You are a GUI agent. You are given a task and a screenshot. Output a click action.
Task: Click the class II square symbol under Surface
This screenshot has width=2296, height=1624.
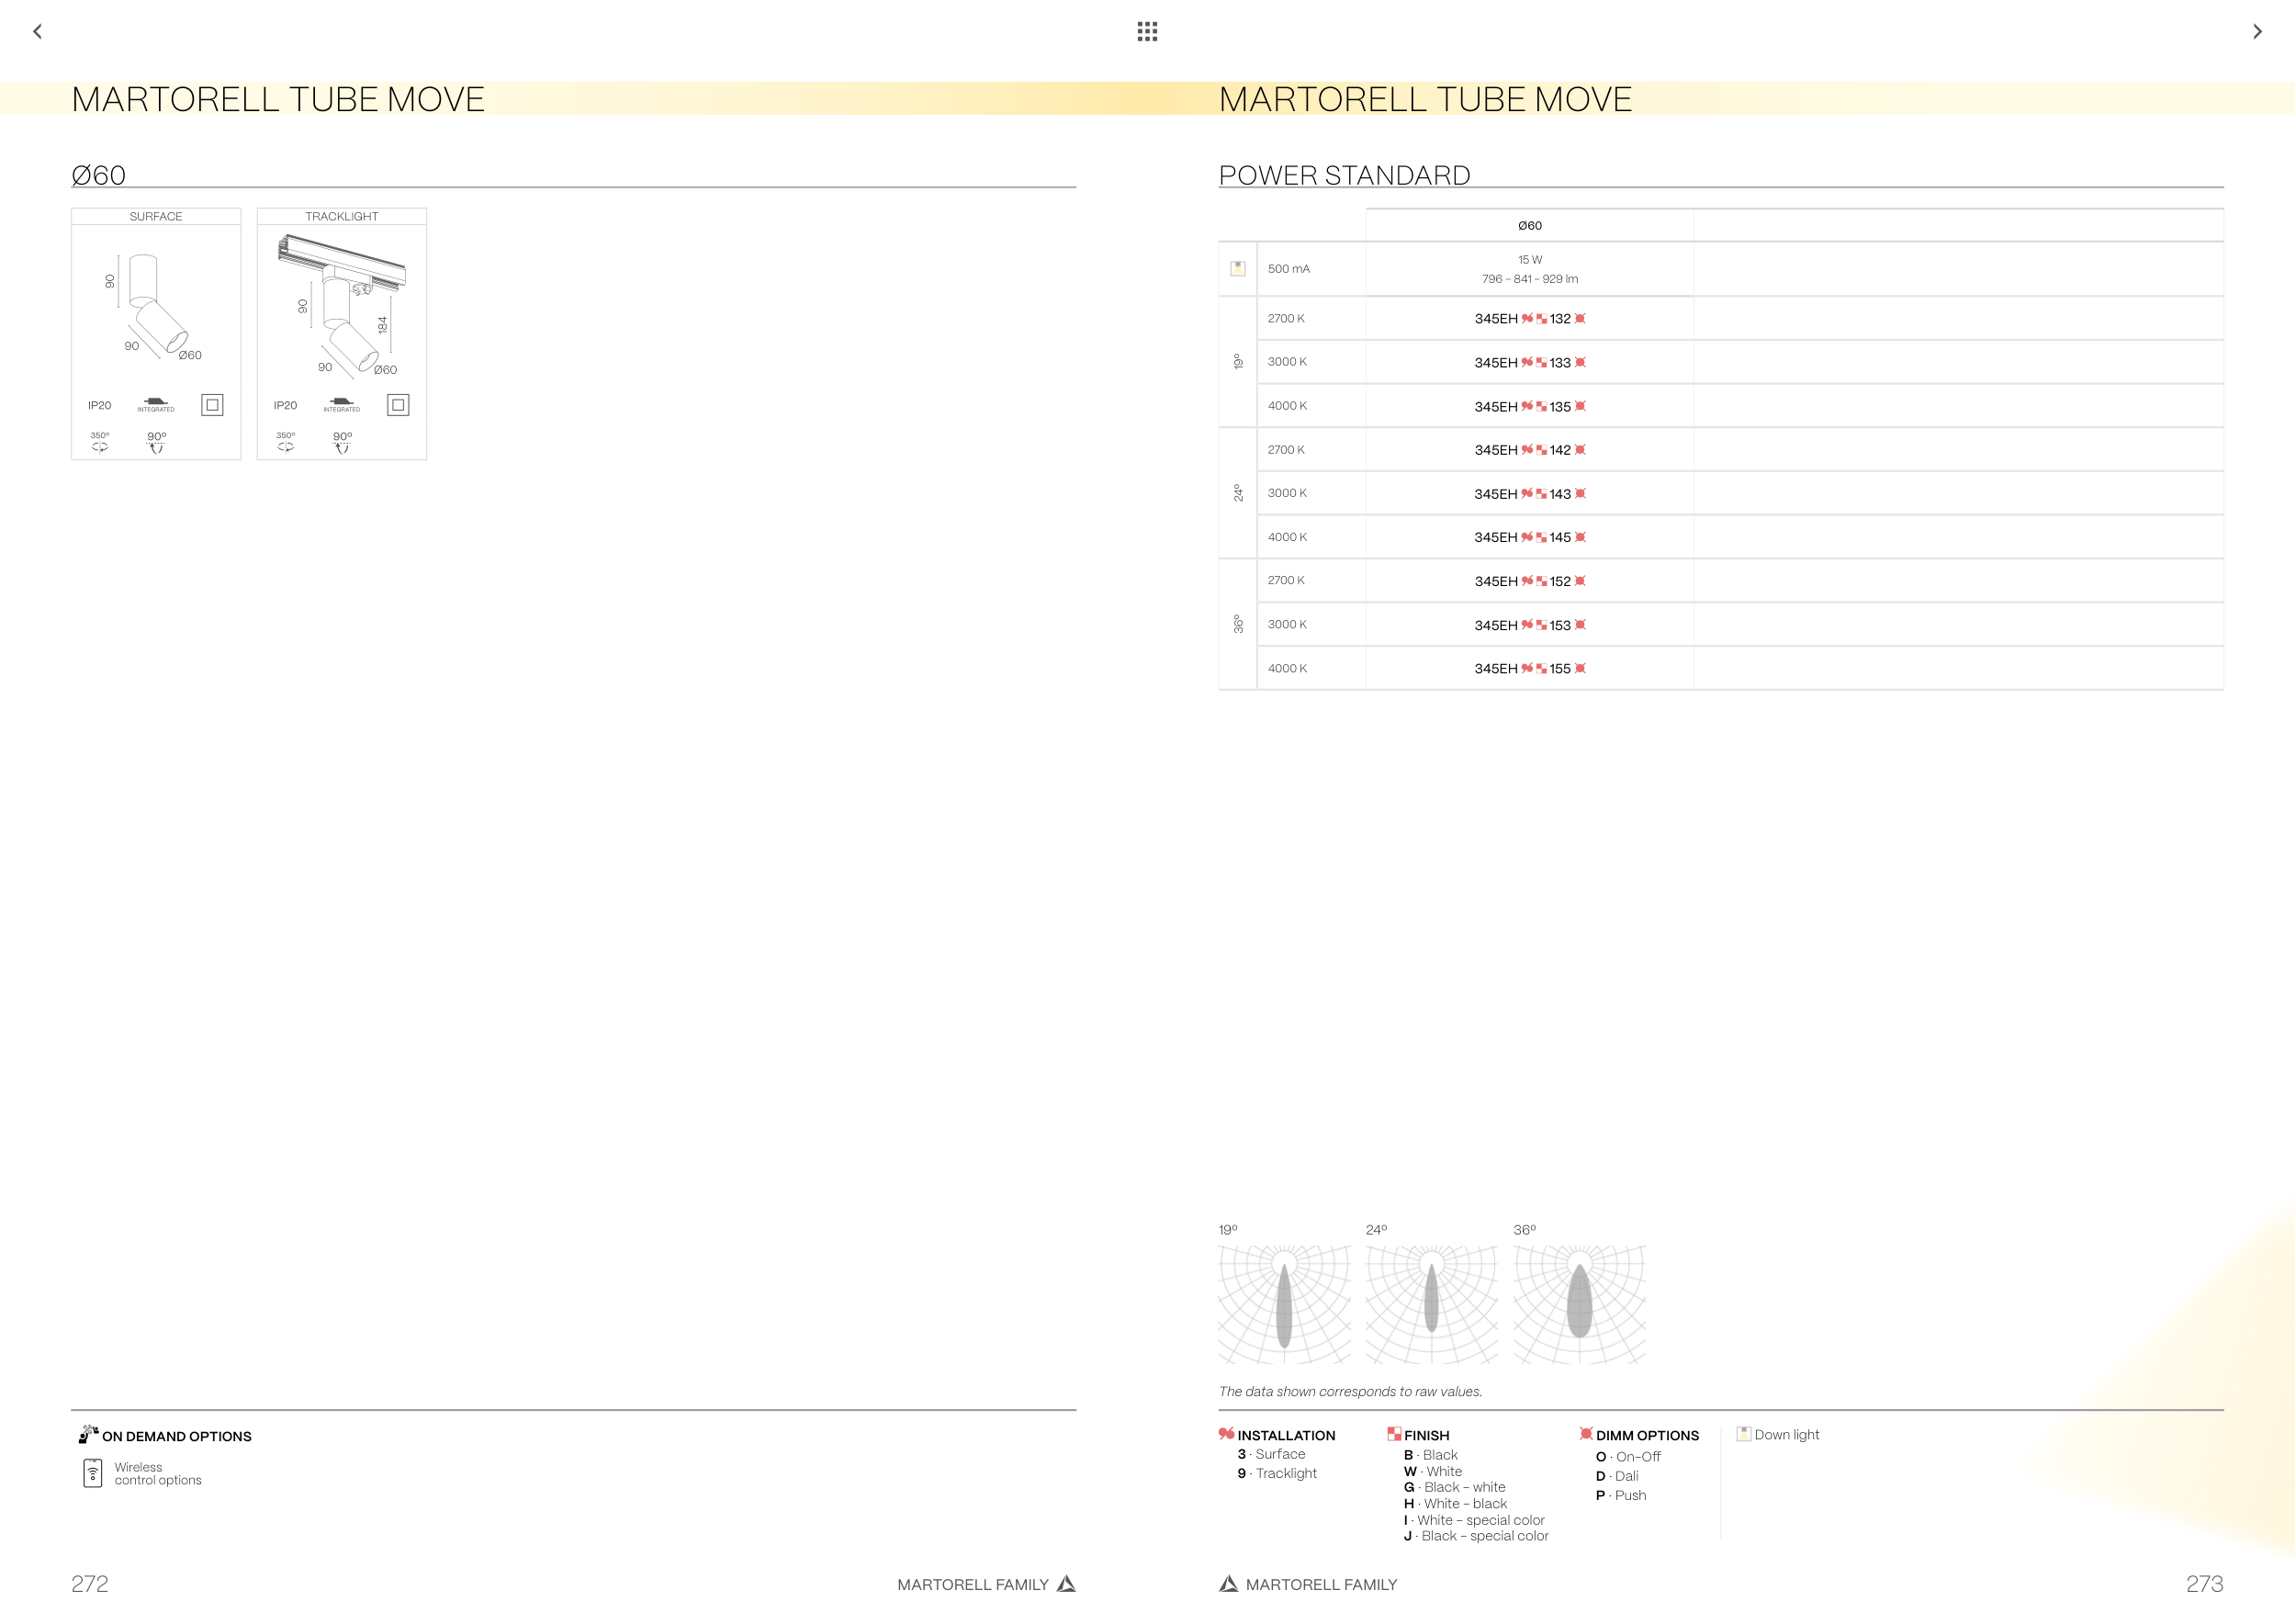[212, 405]
